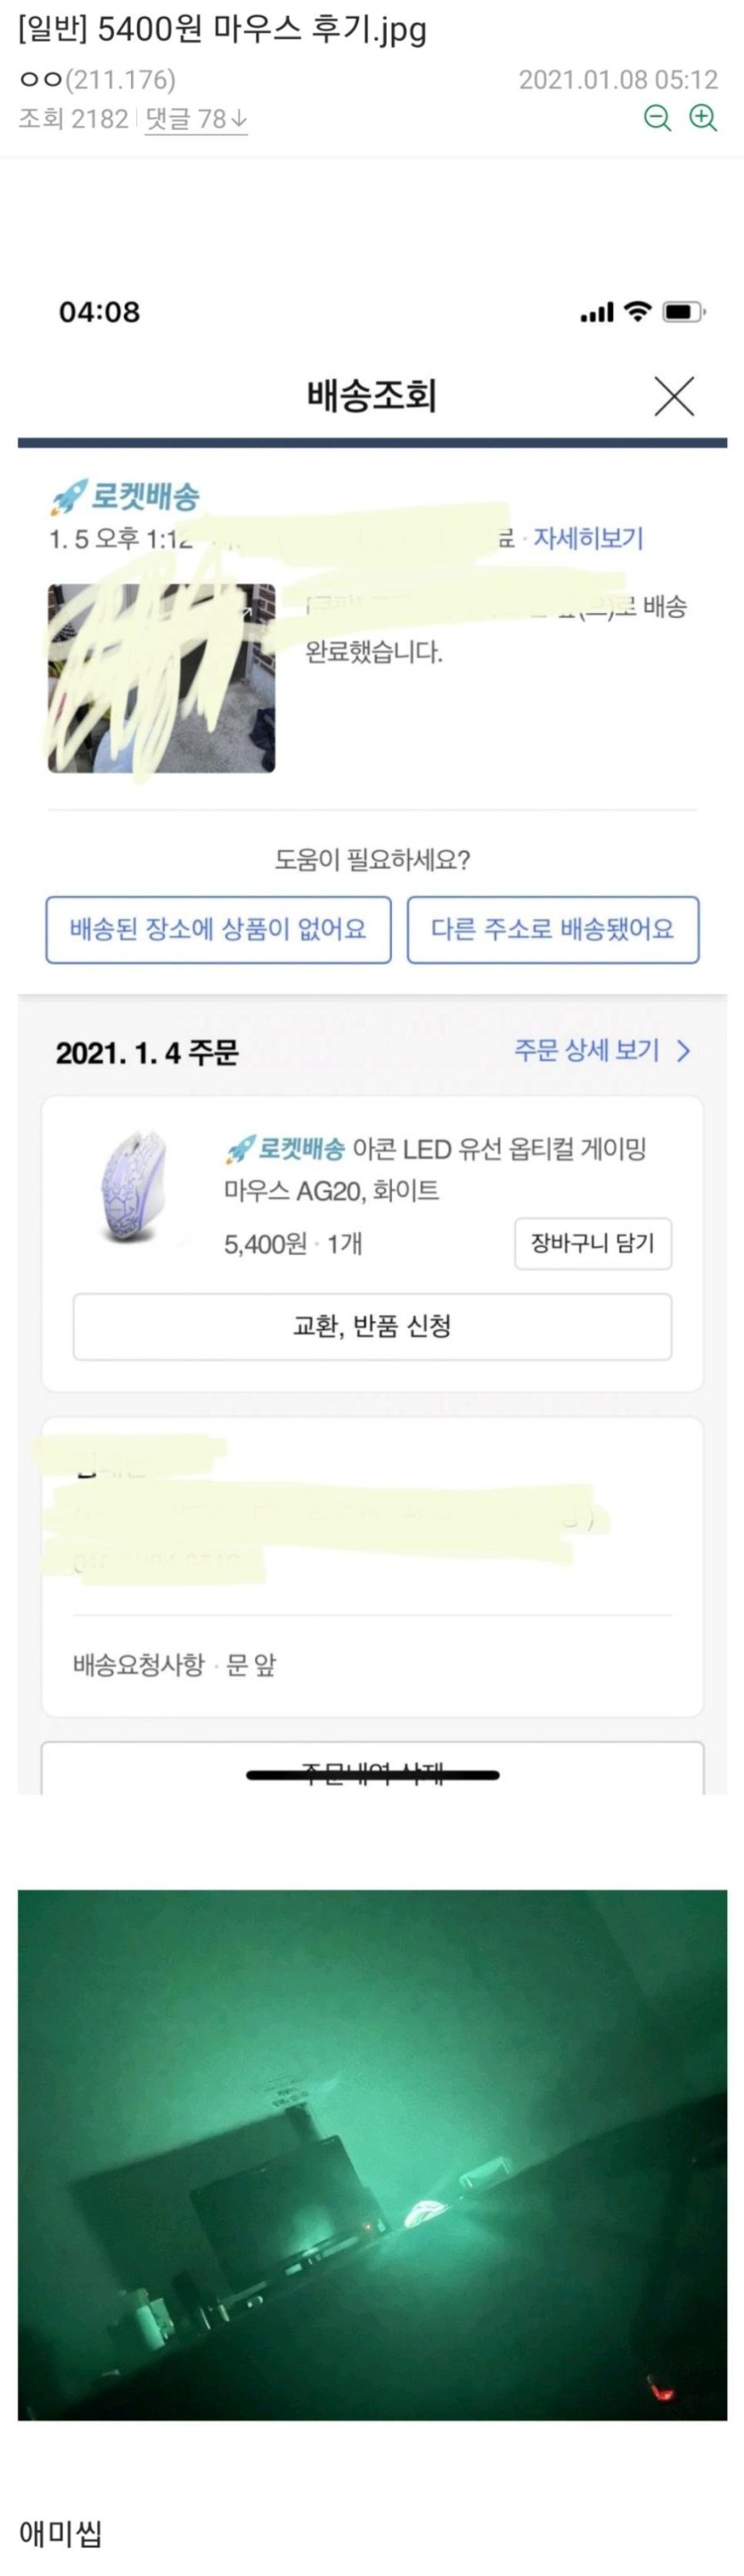Image resolution: width=744 pixels, height=2576 pixels.
Task: Open the 자세히보기 link
Action: coord(587,538)
